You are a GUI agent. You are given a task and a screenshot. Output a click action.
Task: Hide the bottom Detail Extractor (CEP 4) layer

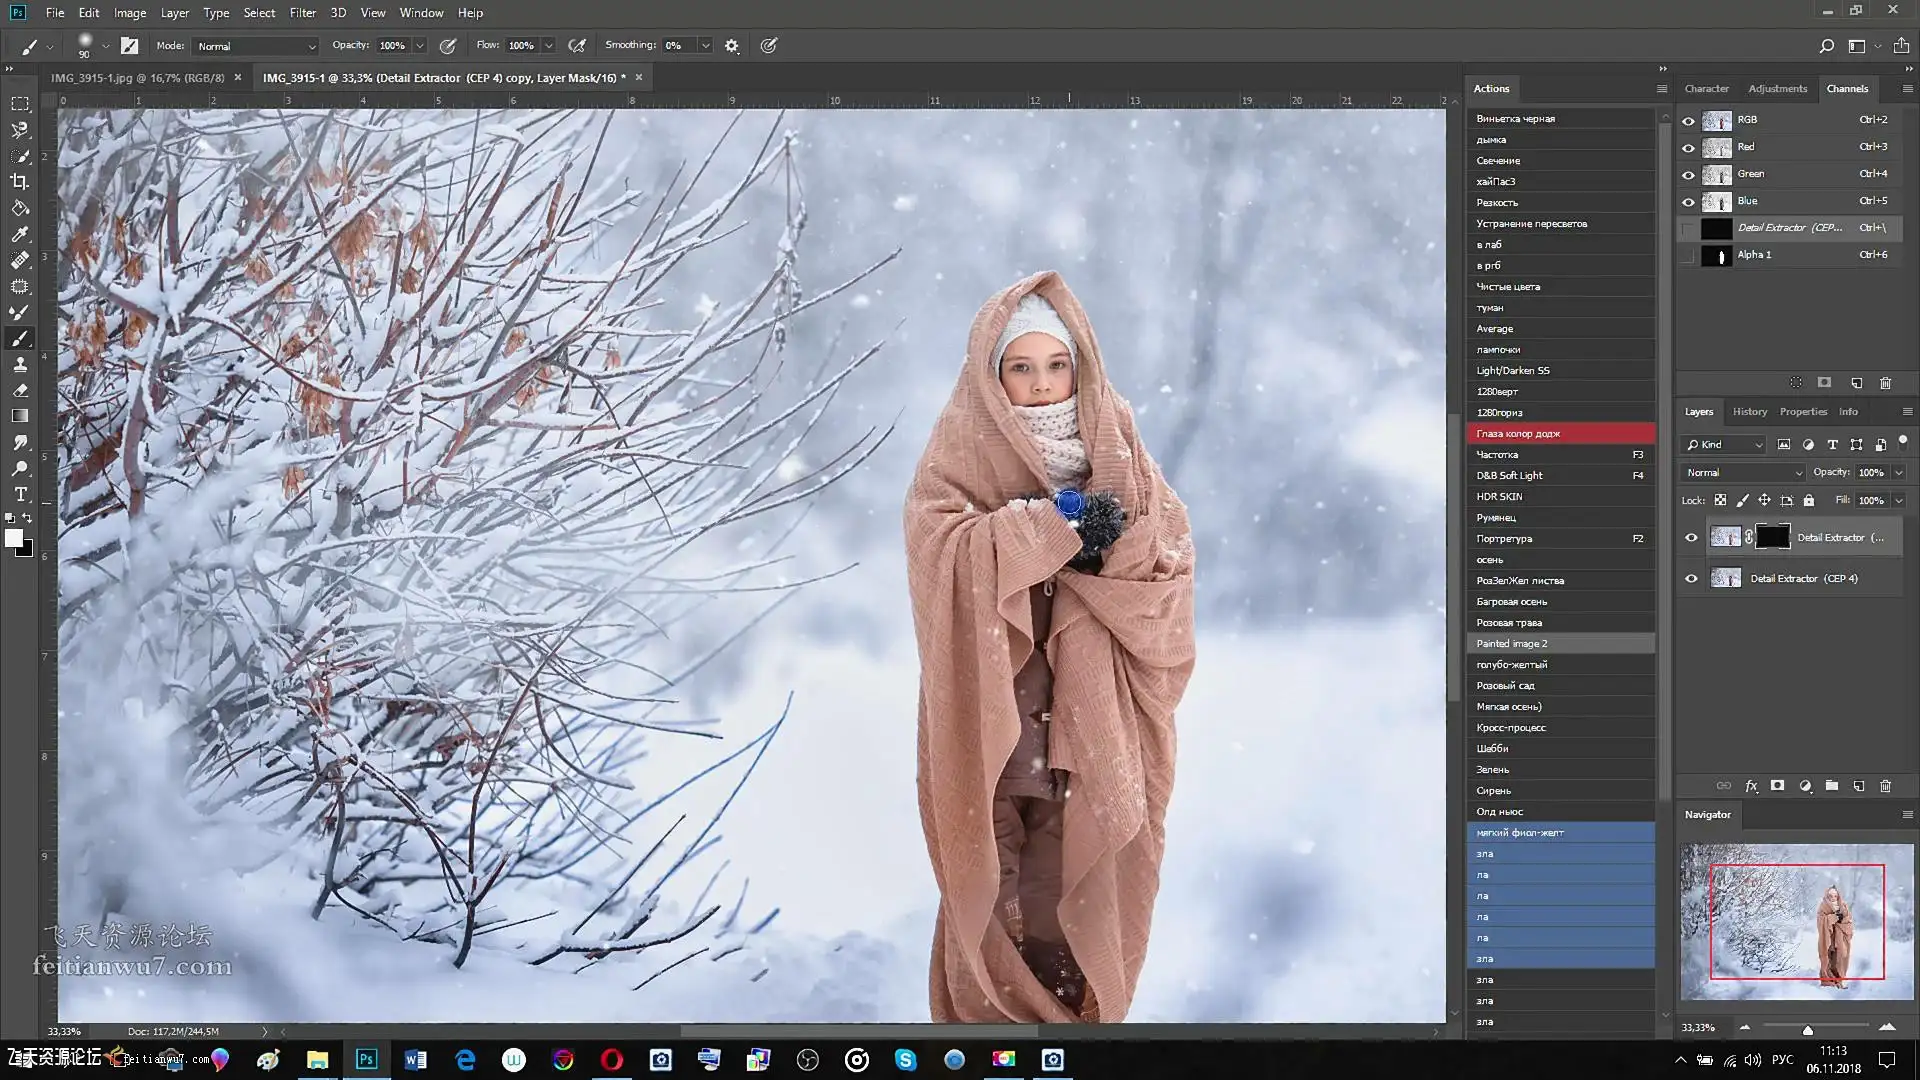coord(1691,579)
